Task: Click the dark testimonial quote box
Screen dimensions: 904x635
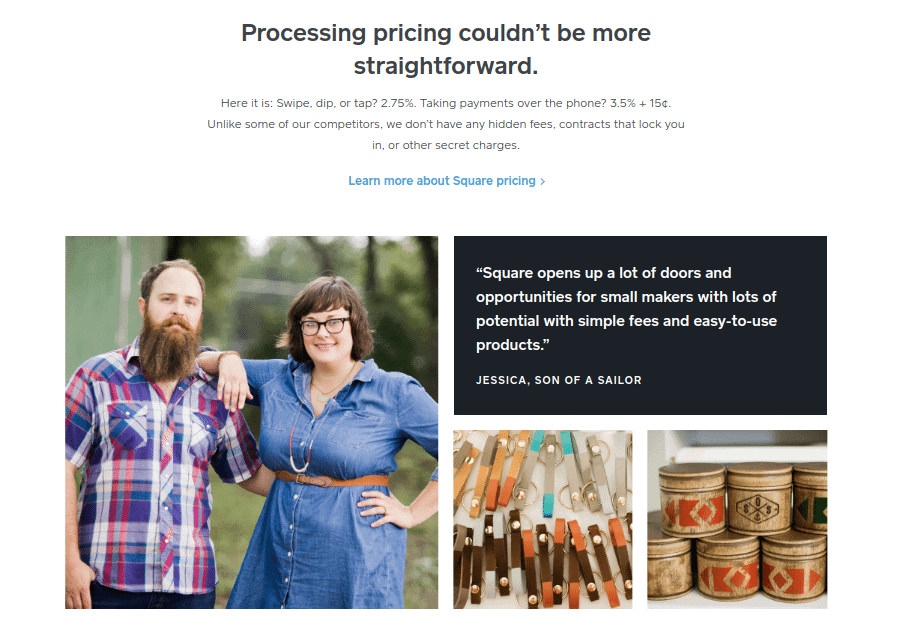Action: (x=640, y=325)
